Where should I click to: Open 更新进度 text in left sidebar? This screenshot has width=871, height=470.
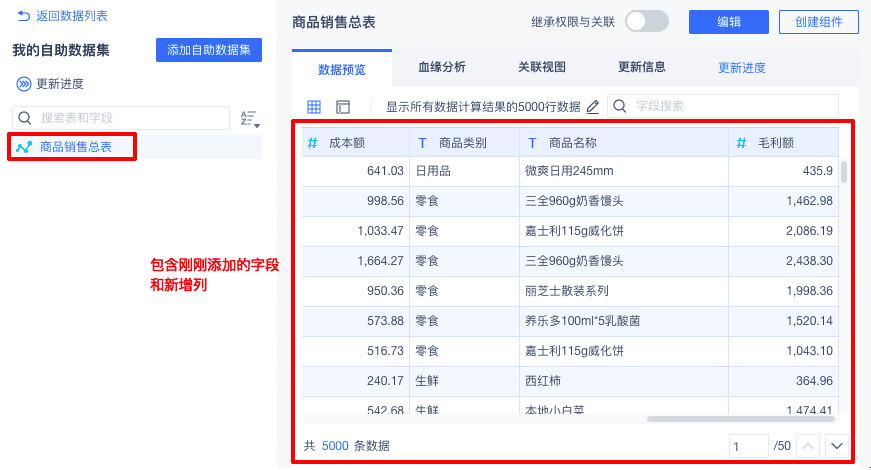tap(60, 84)
